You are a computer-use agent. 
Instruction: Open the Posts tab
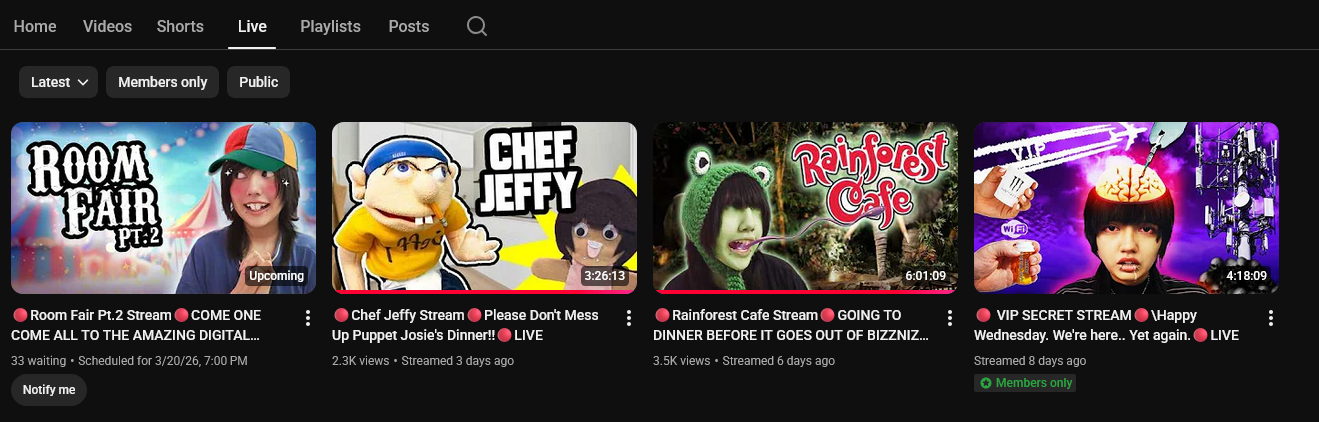(x=409, y=26)
